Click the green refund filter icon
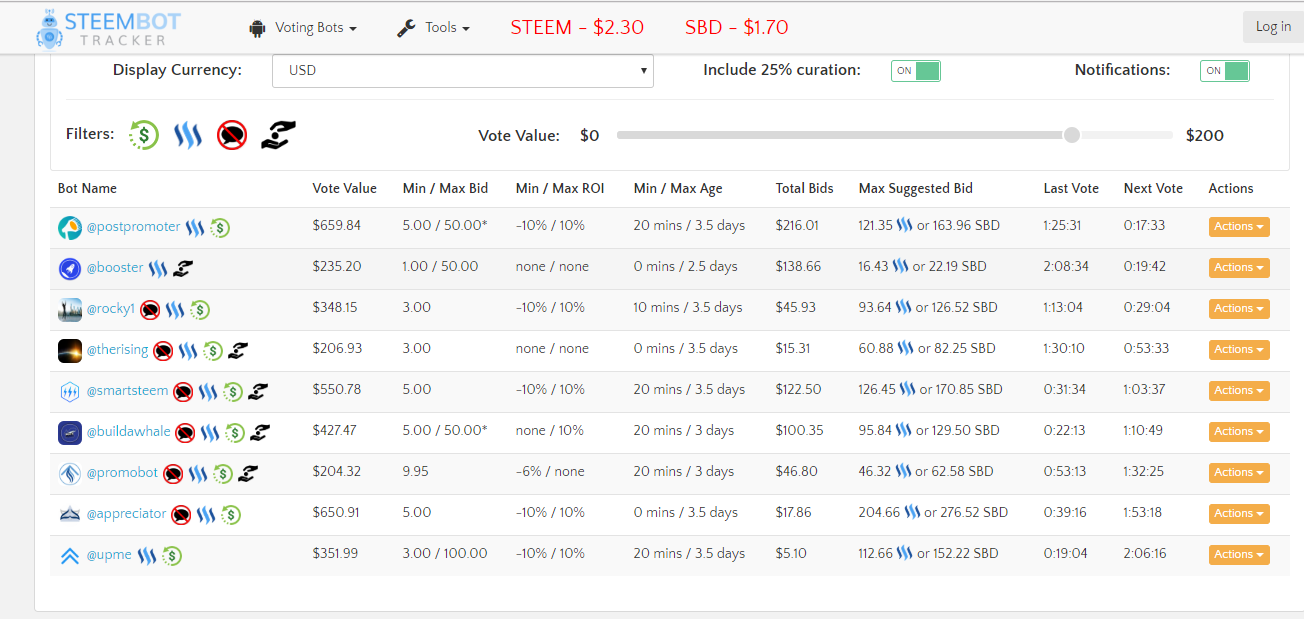Screen dimensions: 1304x619 point(144,135)
